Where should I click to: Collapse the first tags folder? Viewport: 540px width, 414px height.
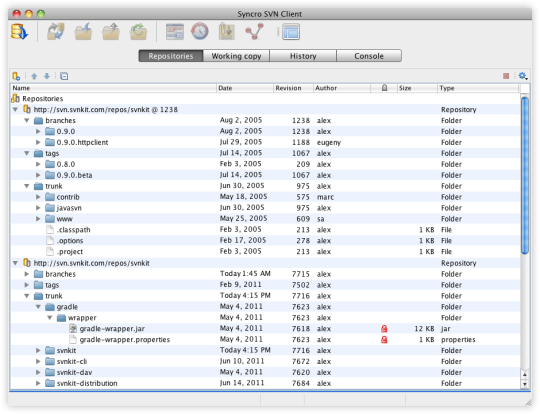[x=27, y=154]
